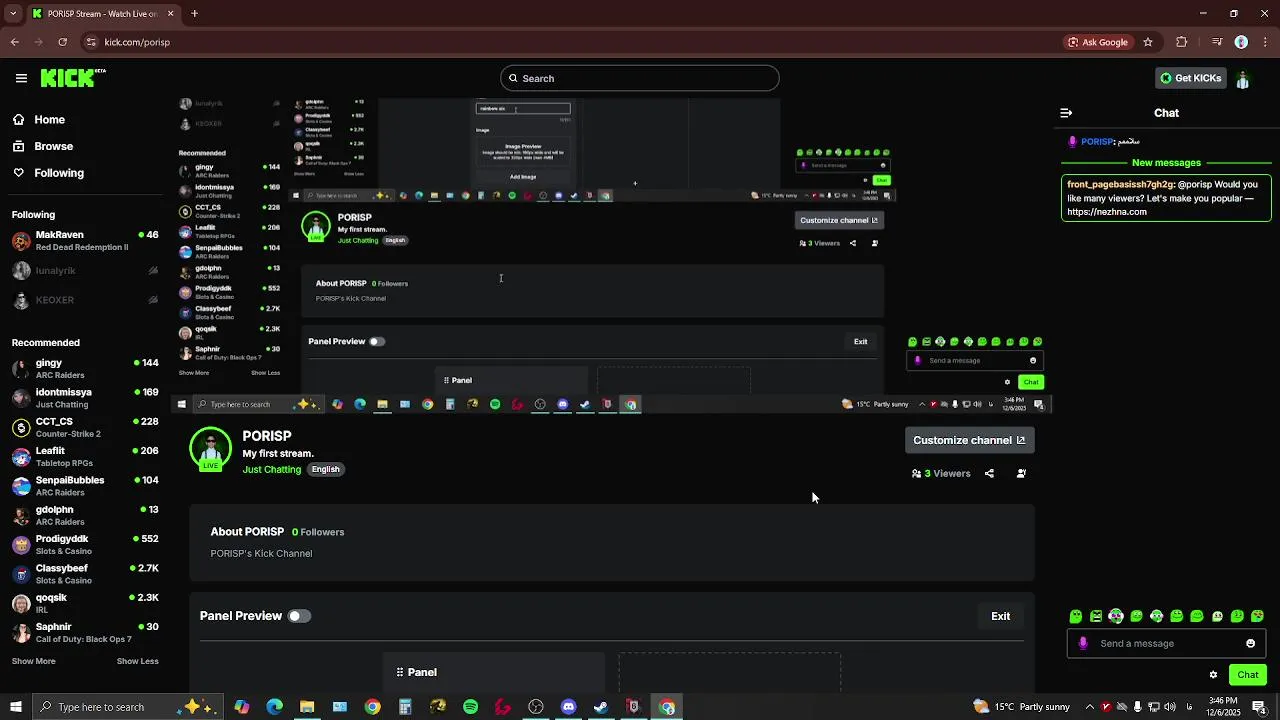Image resolution: width=1280 pixels, height=720 pixels.
Task: Open the Chrome extensions puzzle icon
Action: pyautogui.click(x=1182, y=42)
